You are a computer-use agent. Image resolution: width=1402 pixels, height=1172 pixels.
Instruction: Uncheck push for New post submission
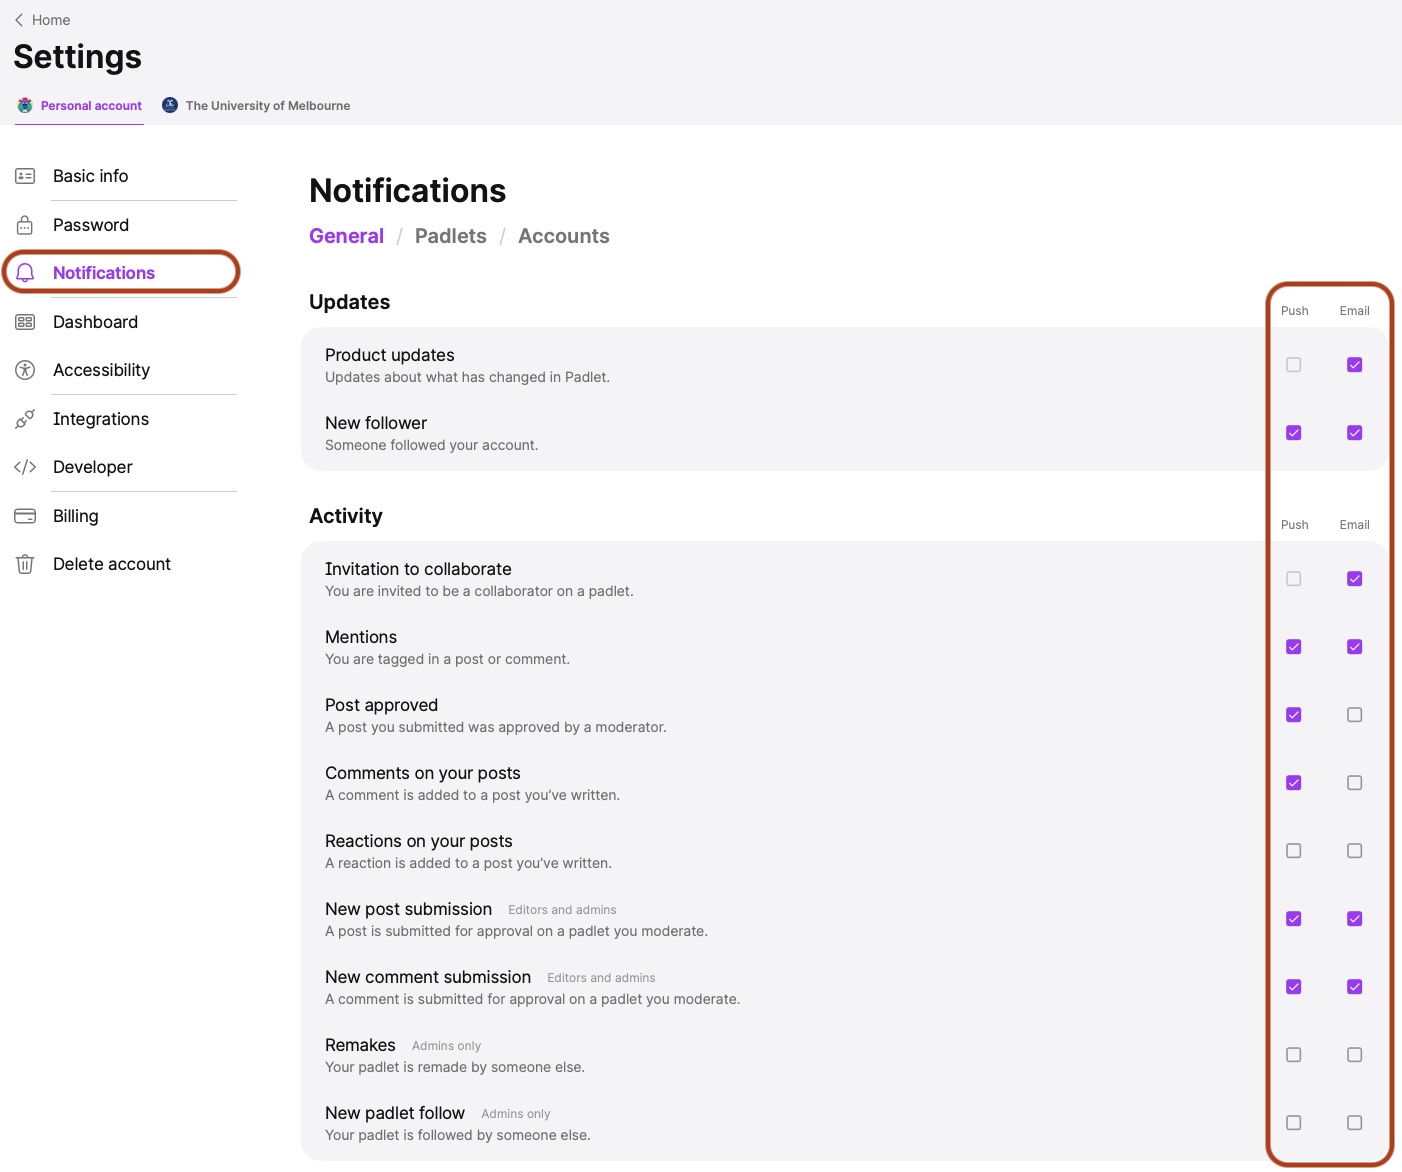1294,919
